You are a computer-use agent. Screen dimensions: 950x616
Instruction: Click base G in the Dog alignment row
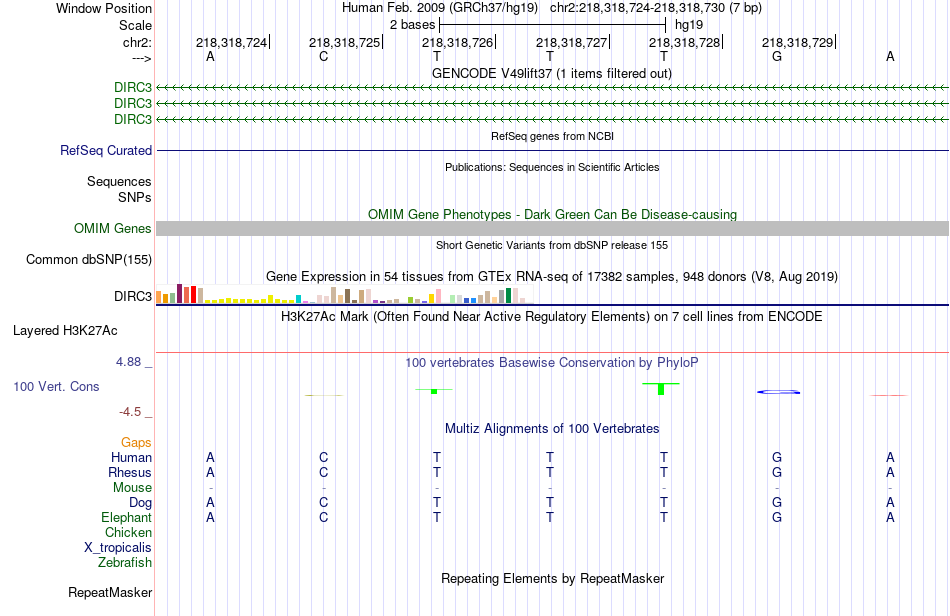[777, 502]
